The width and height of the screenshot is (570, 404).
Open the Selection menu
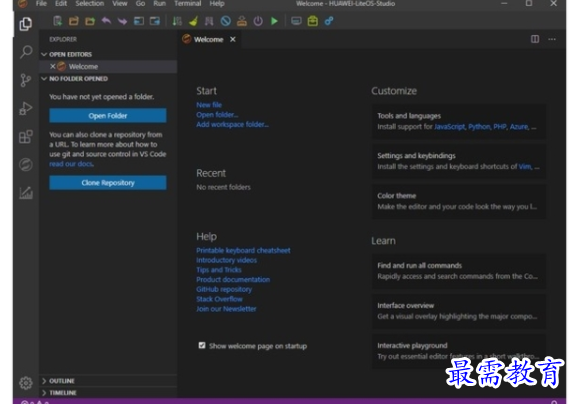89,4
